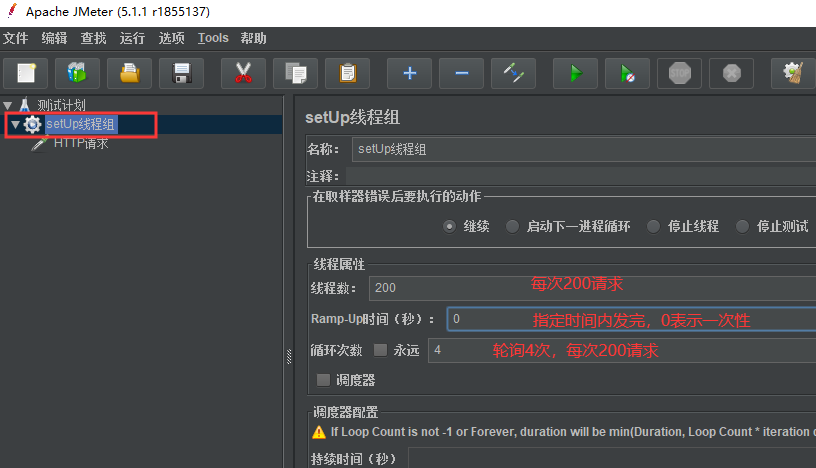Click the Clear results broom icon
Image resolution: width=816 pixels, height=468 pixels.
[x=793, y=73]
